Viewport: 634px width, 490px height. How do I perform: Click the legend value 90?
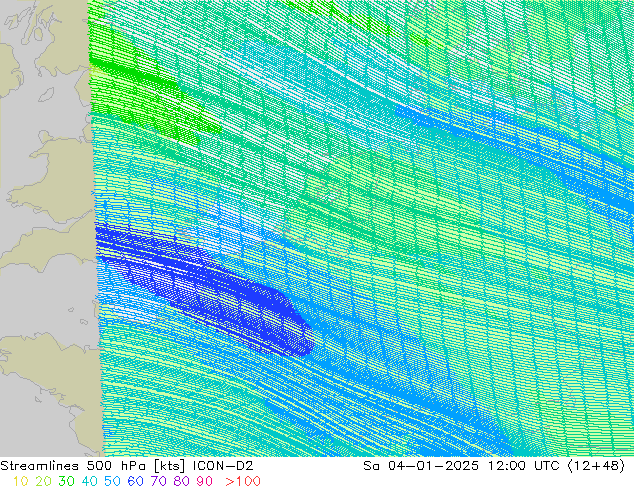205,481
